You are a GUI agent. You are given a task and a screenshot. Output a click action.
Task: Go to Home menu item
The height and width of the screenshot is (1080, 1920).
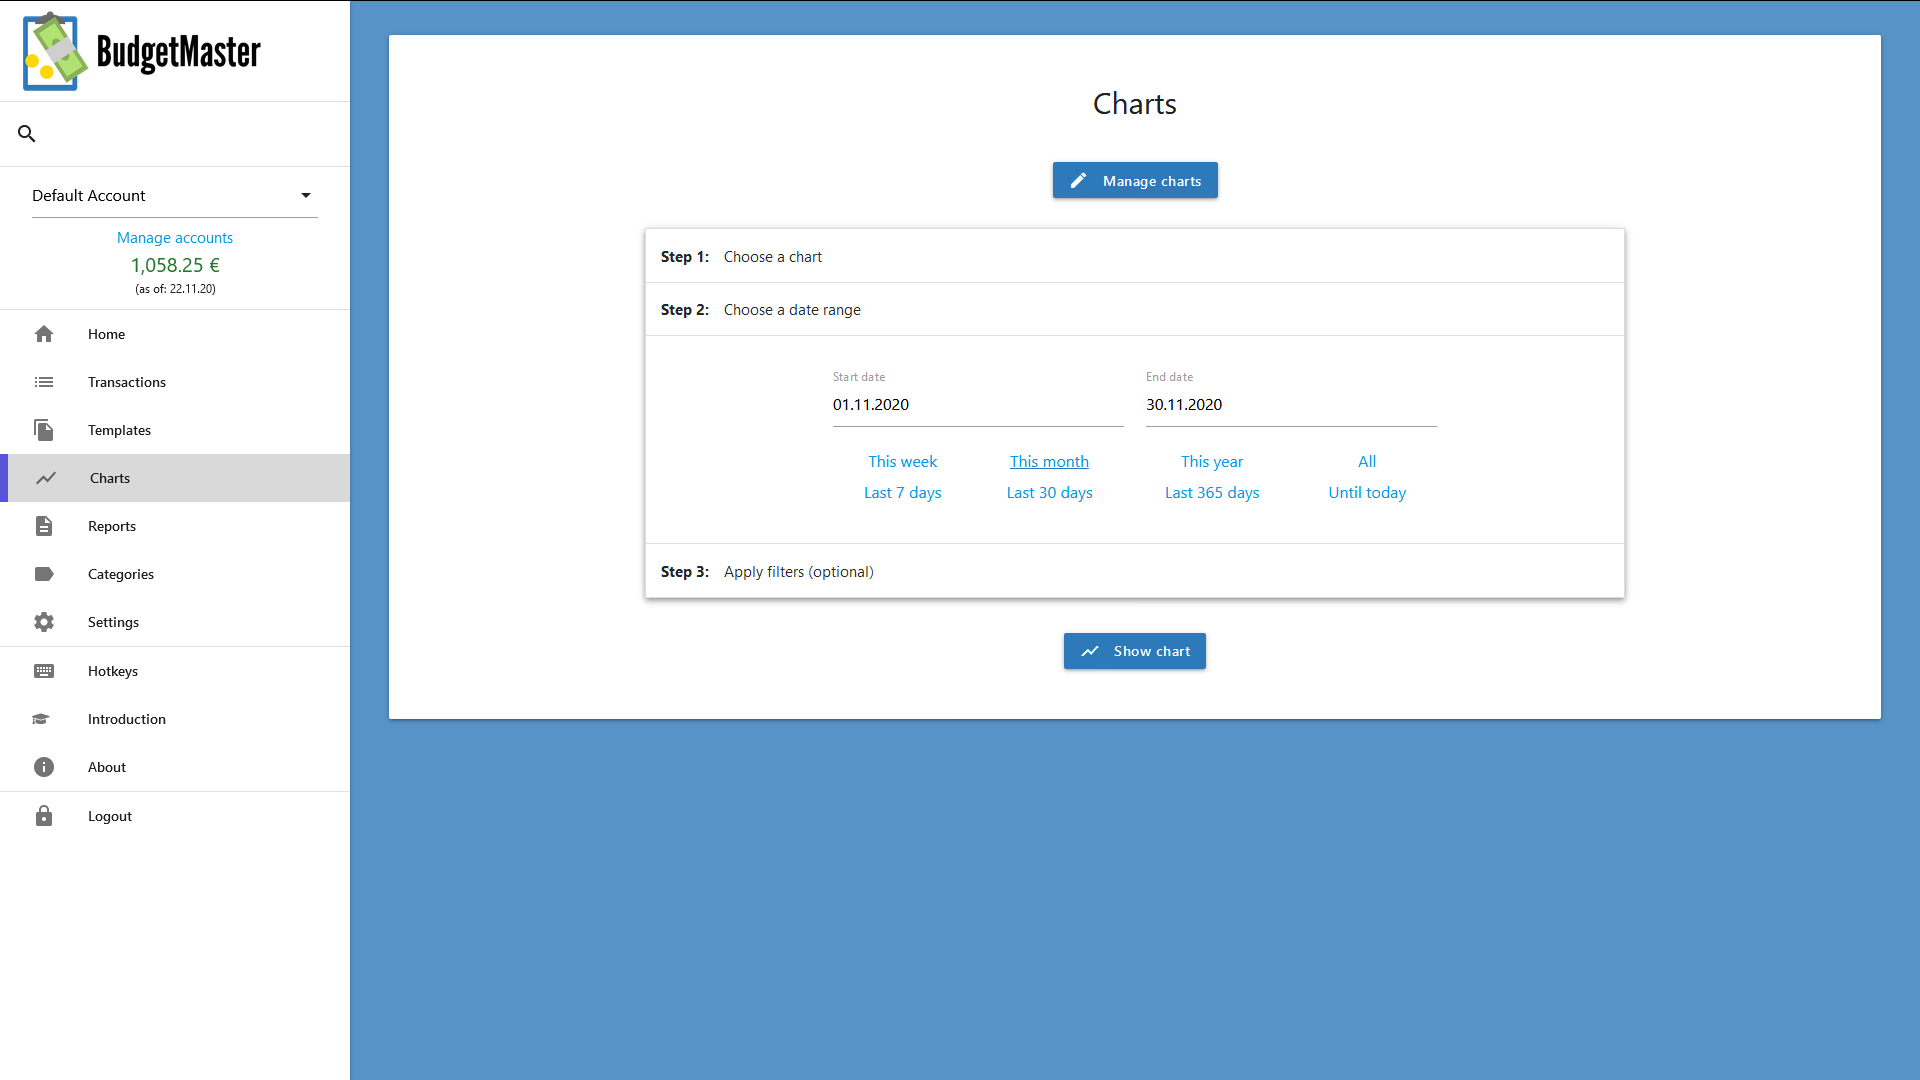tap(175, 334)
